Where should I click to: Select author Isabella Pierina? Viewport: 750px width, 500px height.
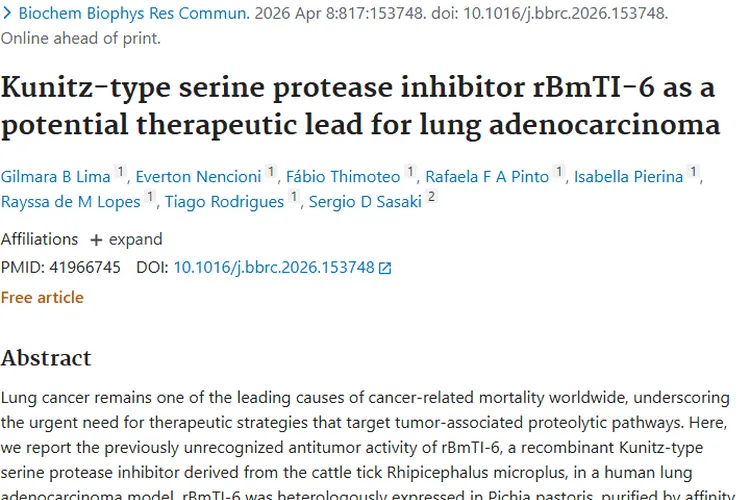pos(628,177)
